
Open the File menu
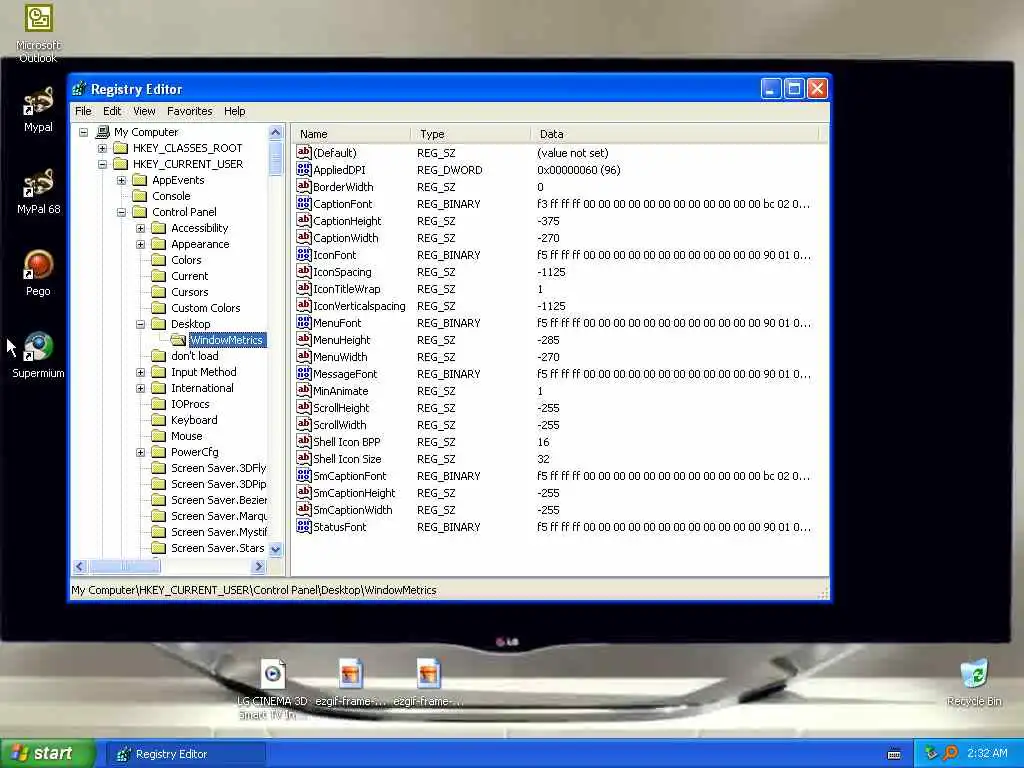click(x=83, y=111)
